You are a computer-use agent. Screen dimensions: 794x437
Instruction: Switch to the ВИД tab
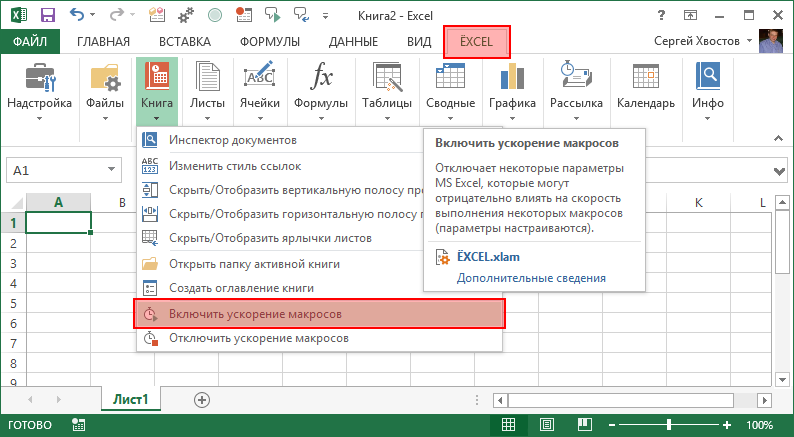419,42
